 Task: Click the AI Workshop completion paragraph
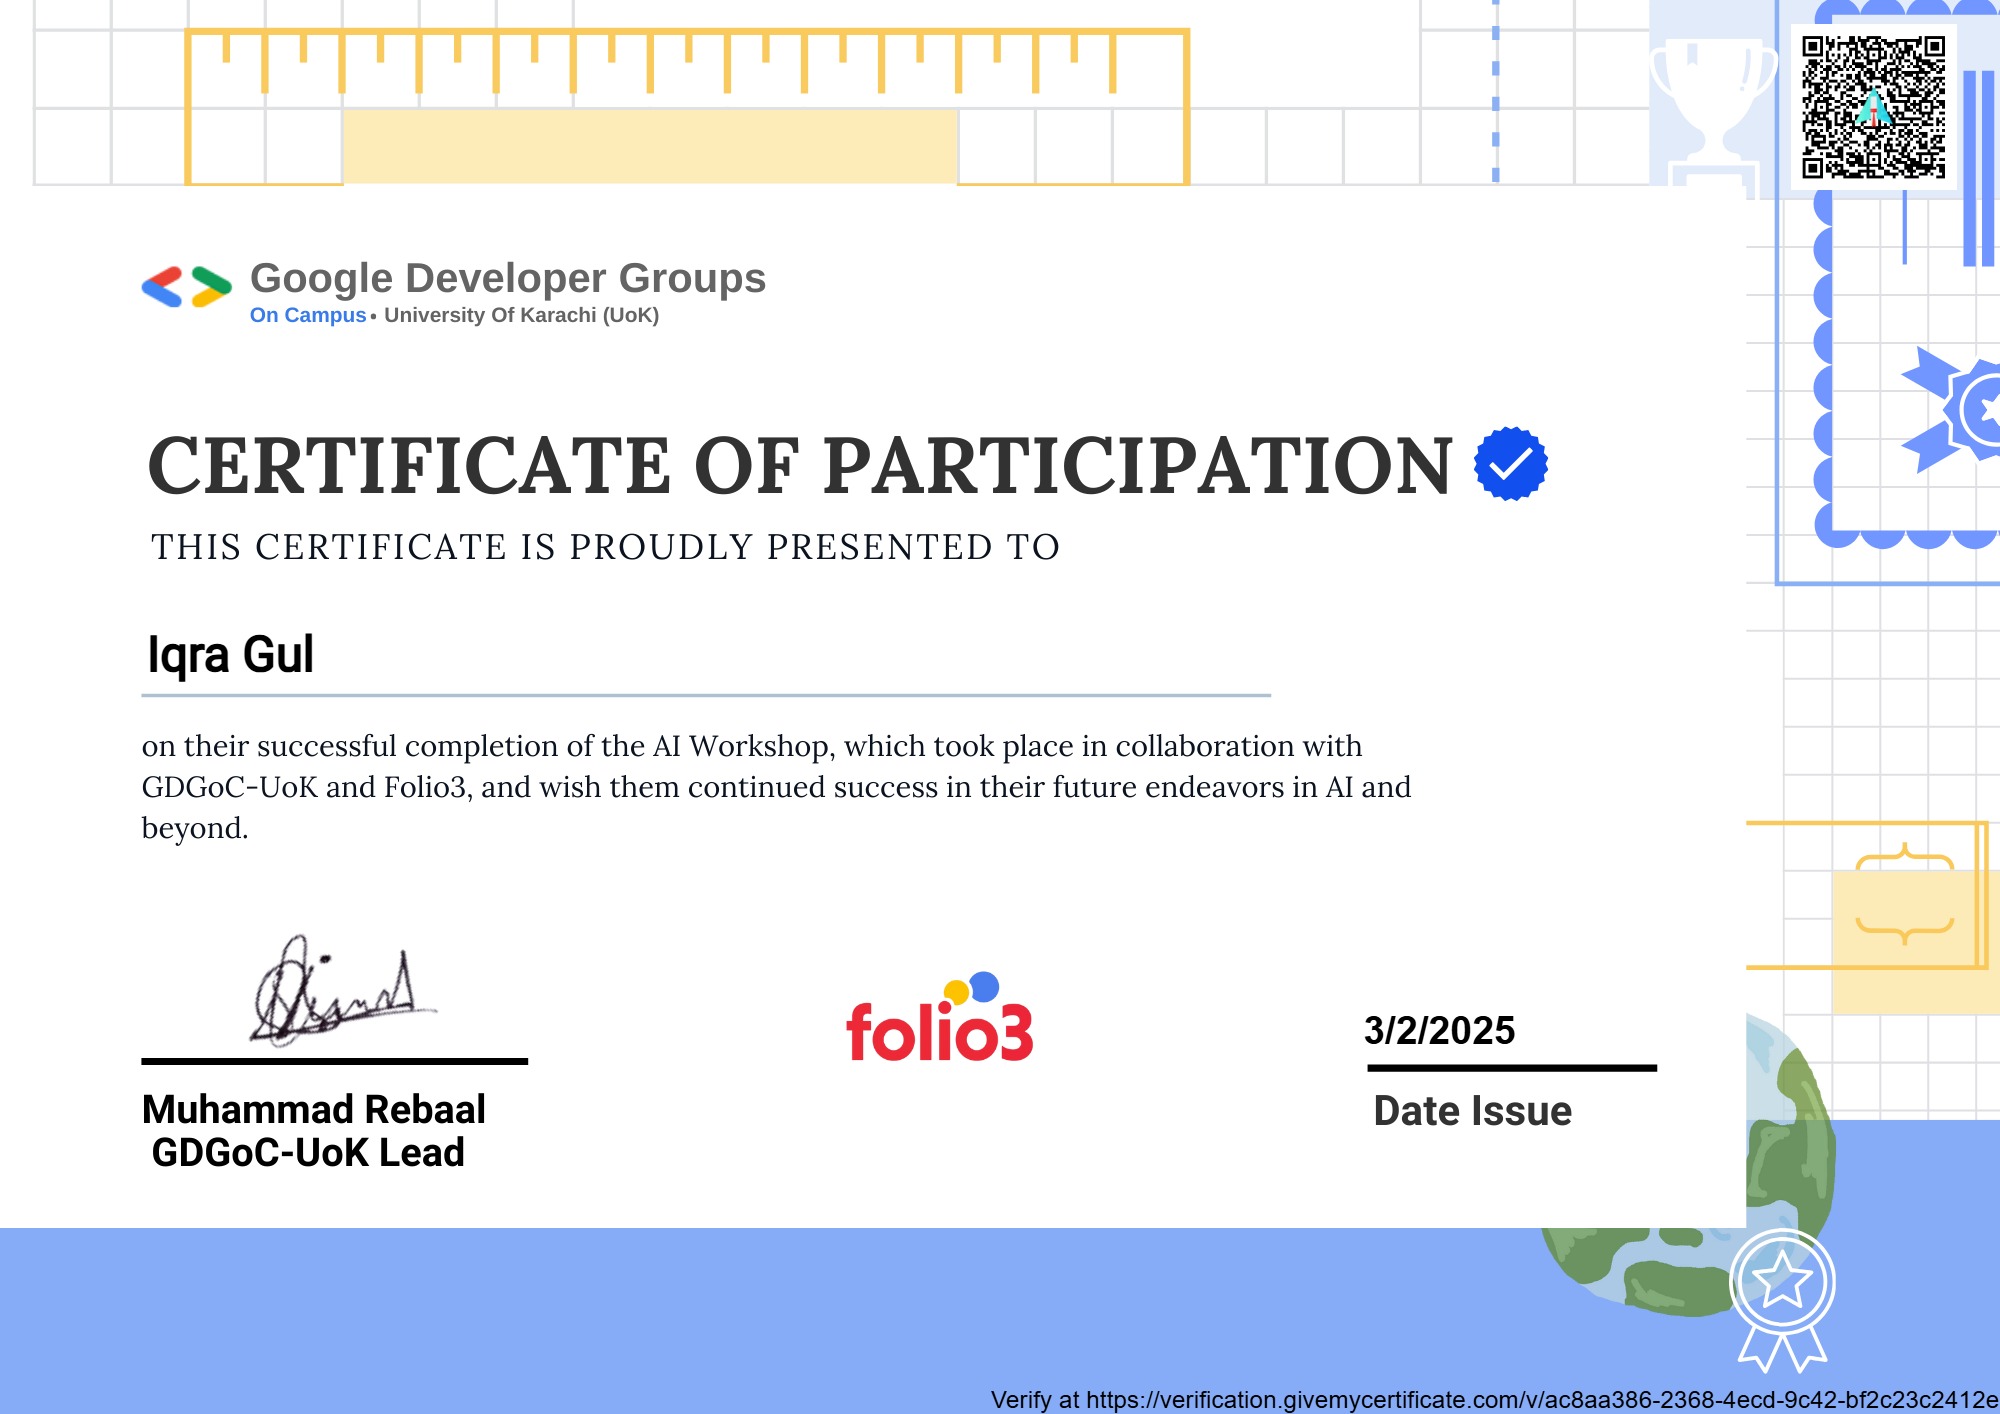pos(776,787)
